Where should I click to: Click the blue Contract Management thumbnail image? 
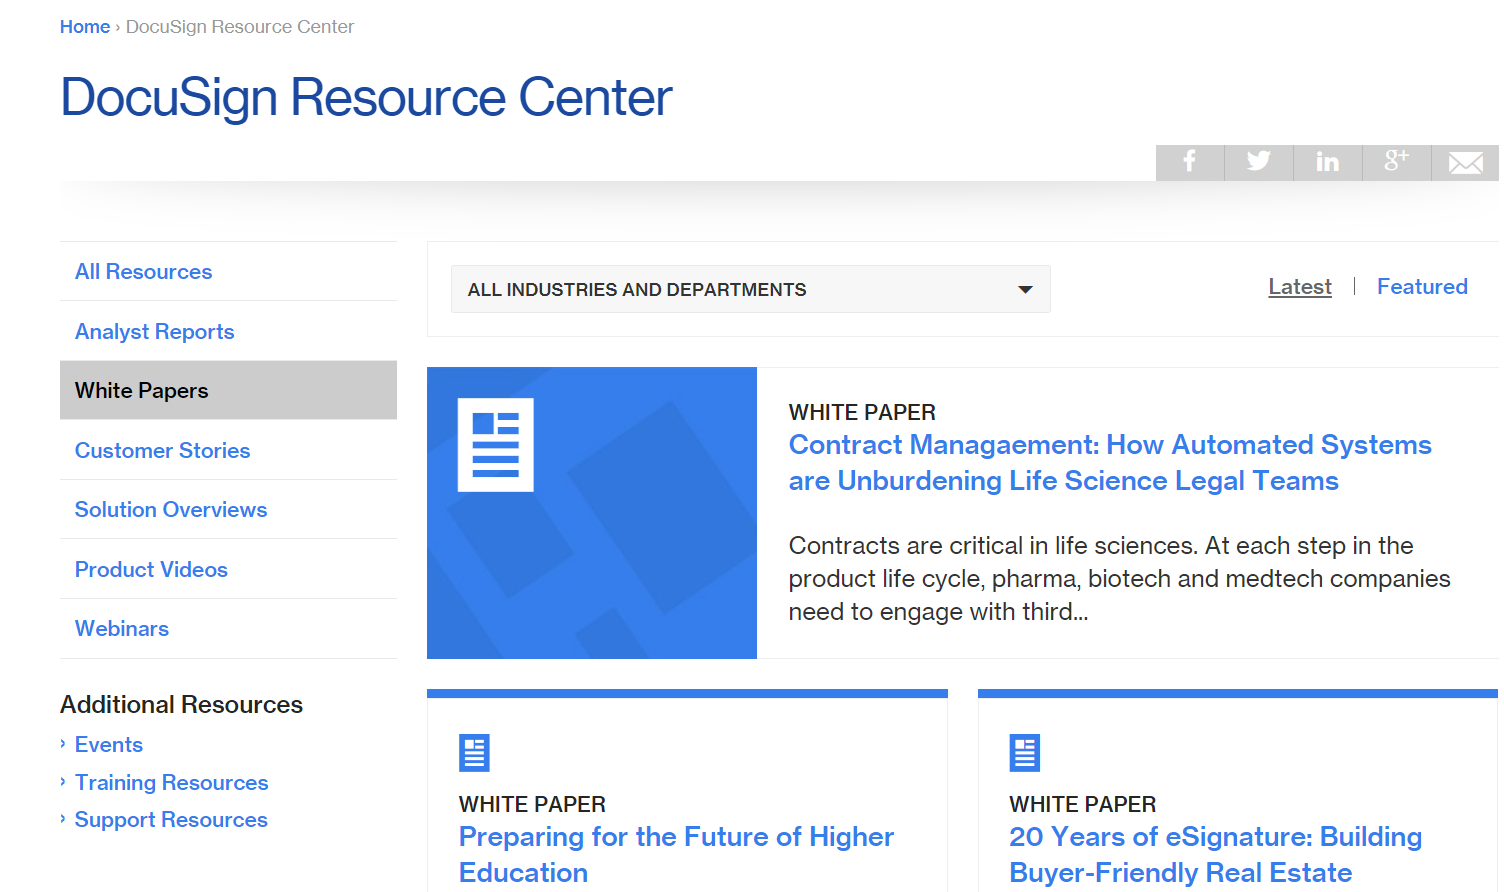point(592,513)
